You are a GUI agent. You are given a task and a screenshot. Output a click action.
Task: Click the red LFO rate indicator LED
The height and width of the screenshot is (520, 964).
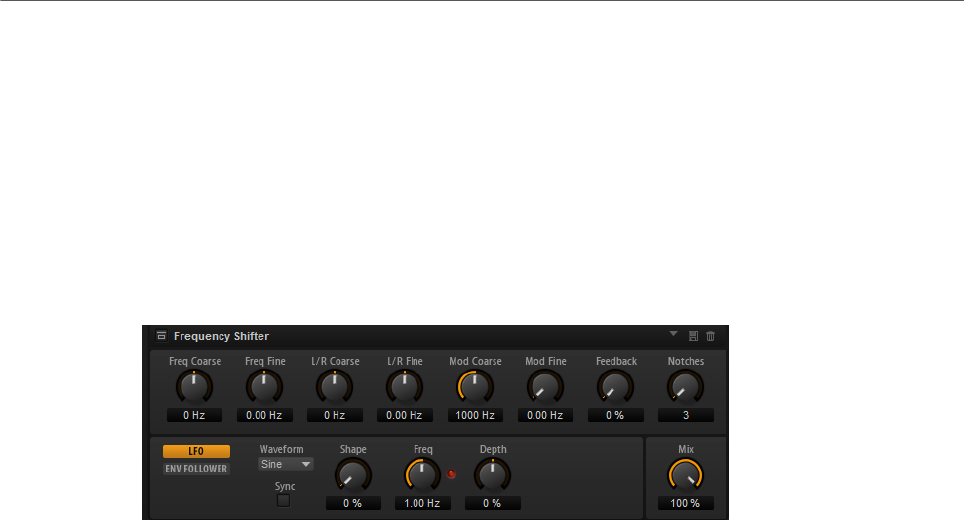click(451, 474)
